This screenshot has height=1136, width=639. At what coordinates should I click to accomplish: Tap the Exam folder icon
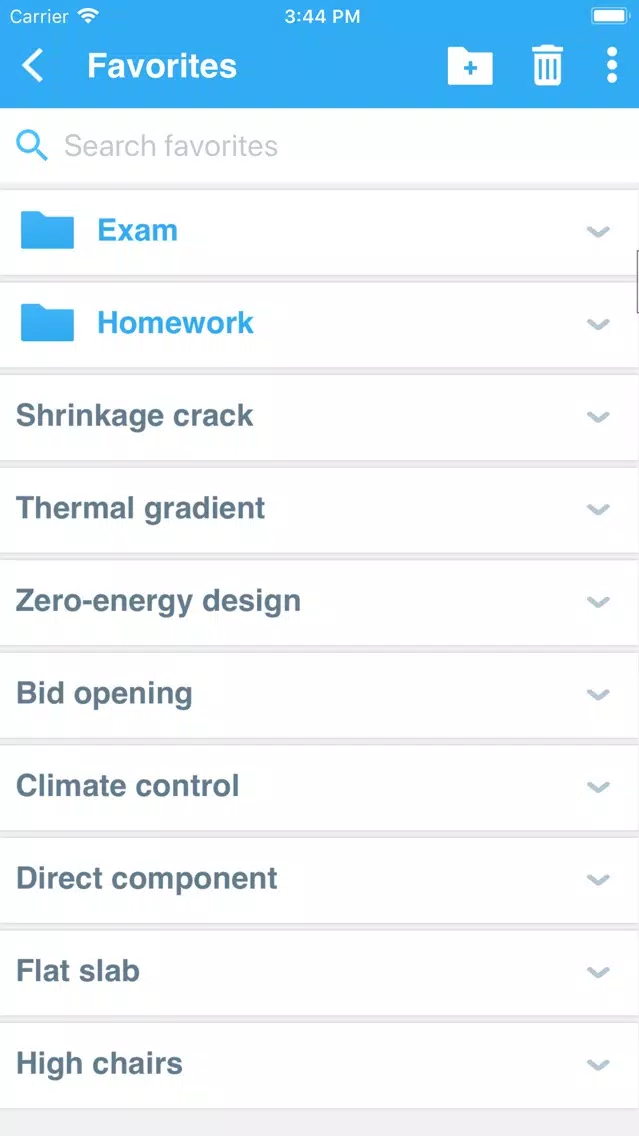[x=47, y=230]
